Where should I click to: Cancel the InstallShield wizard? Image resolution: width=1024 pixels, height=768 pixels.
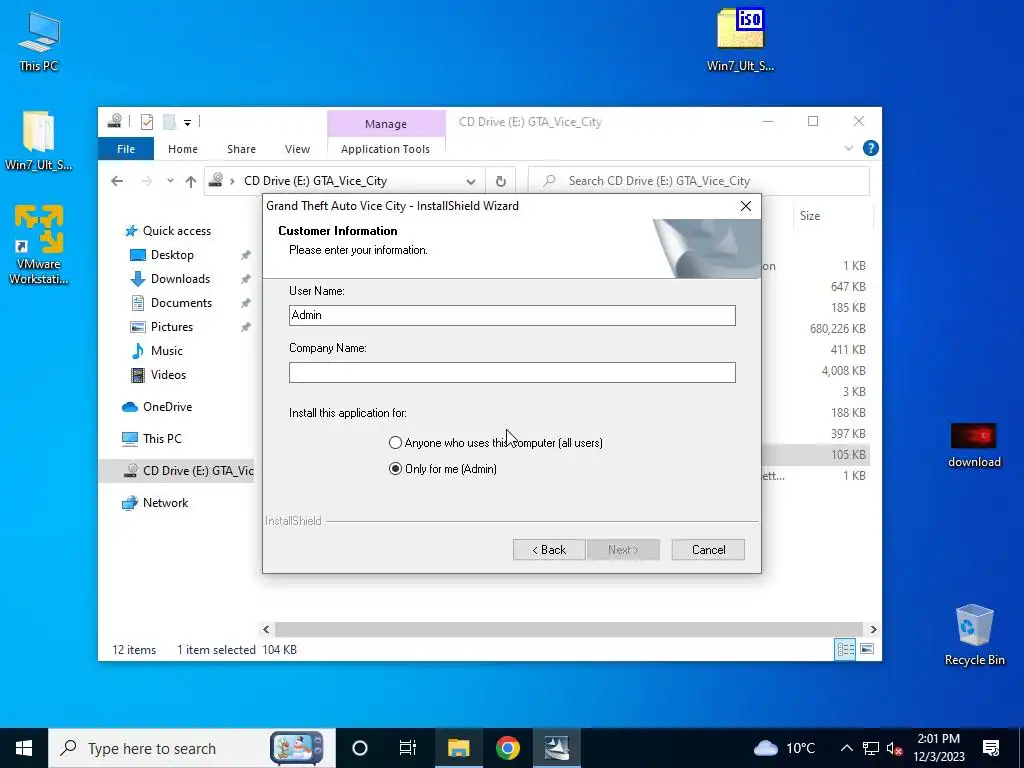click(708, 550)
